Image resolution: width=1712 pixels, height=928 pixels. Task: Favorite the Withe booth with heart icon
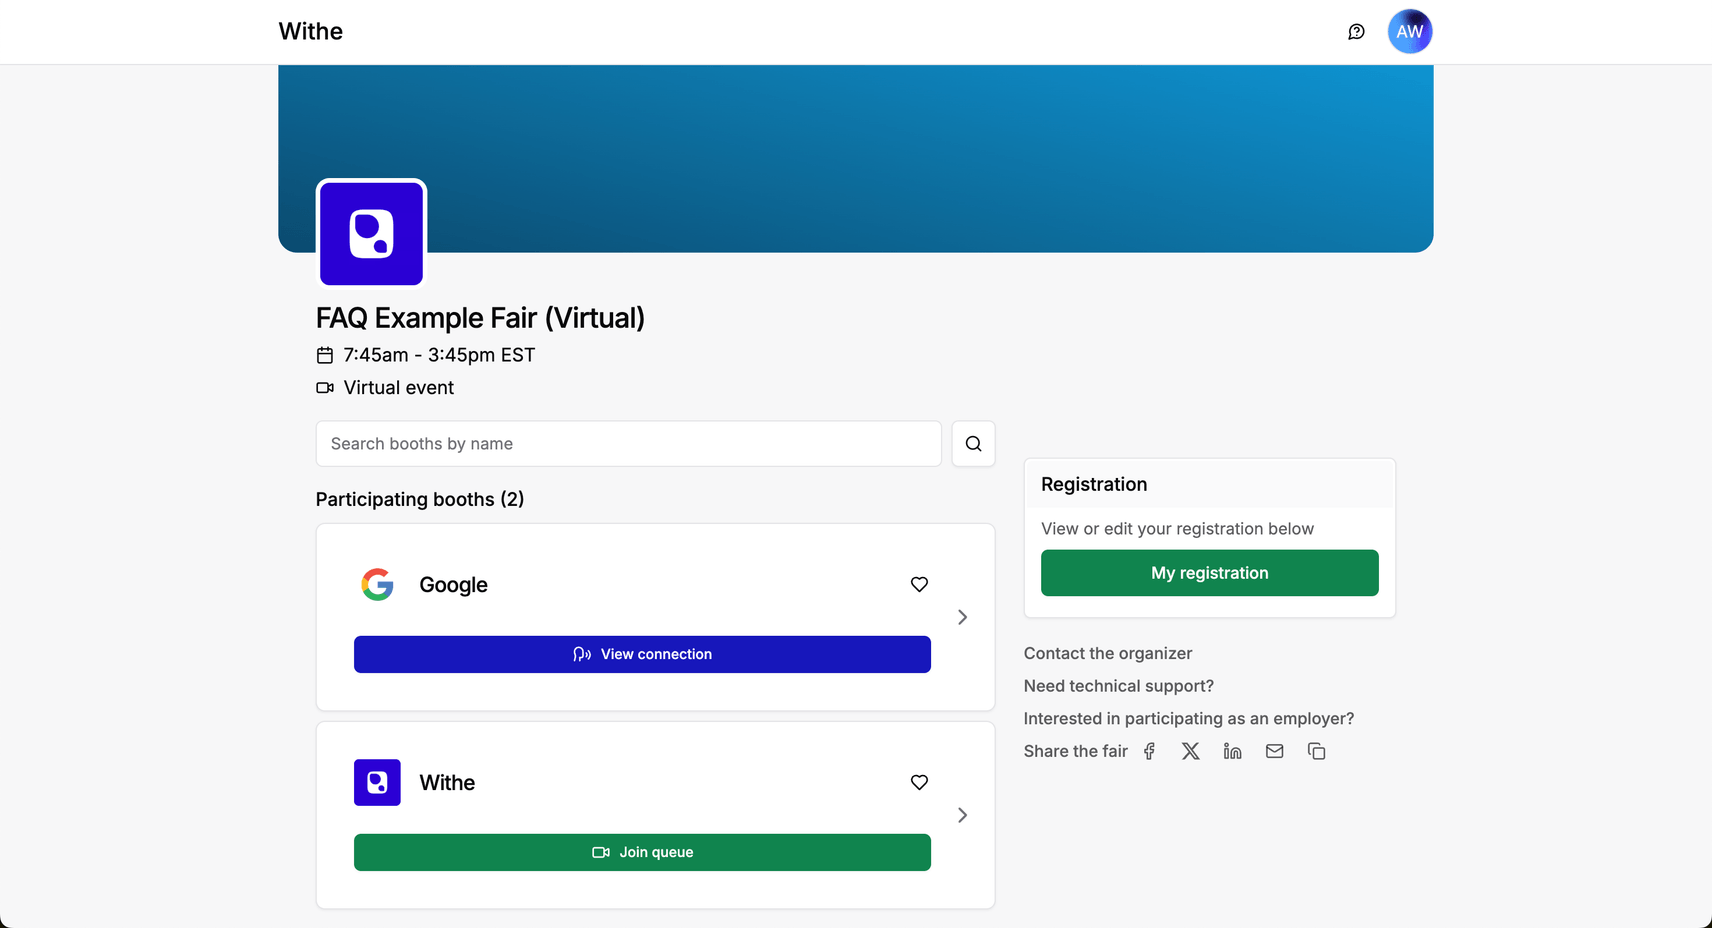point(919,783)
